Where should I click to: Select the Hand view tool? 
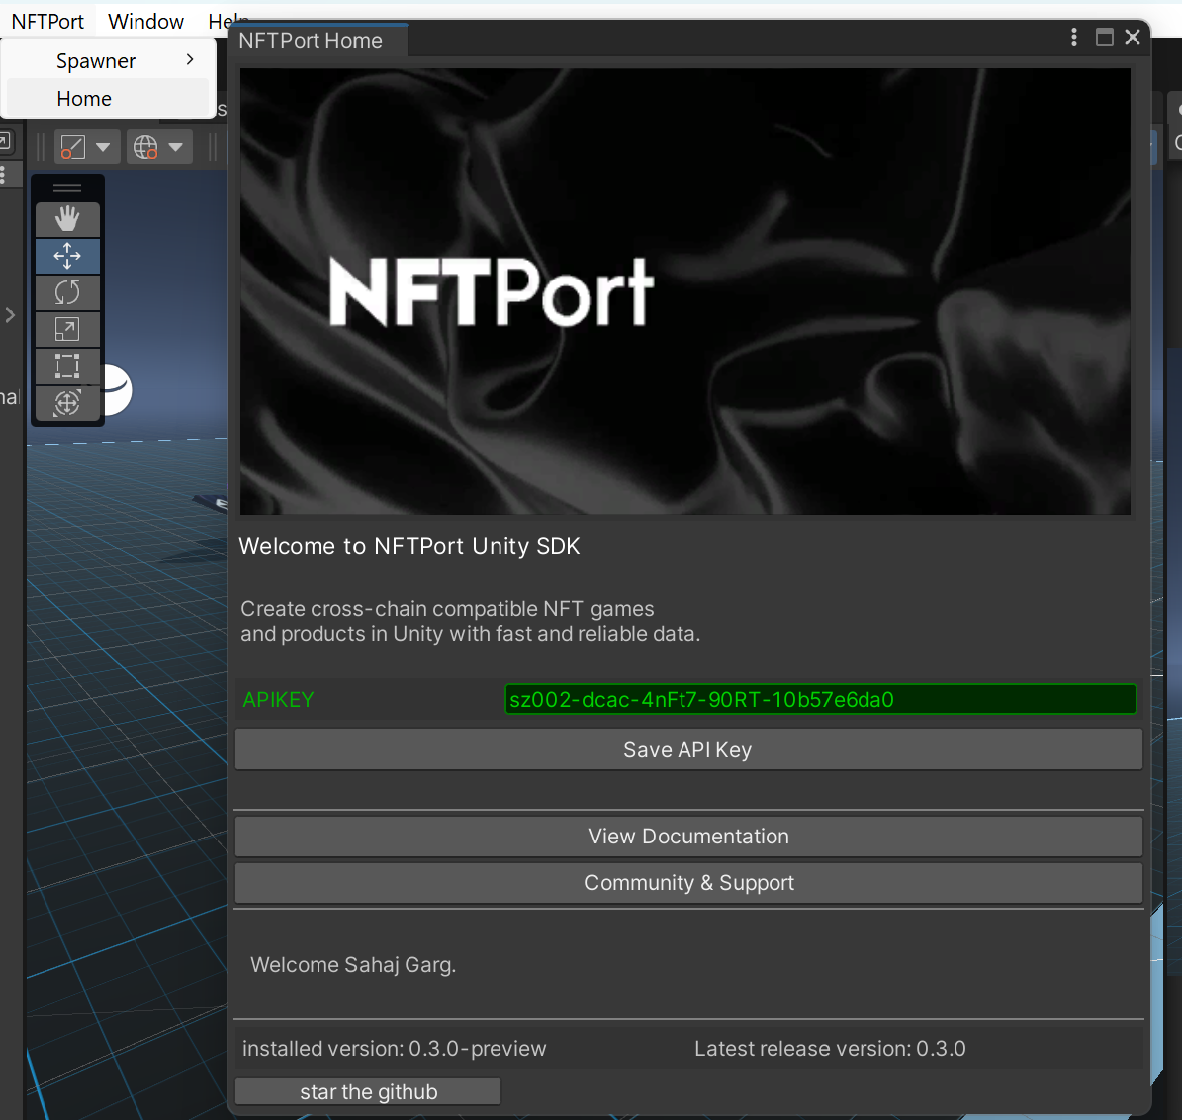[x=67, y=219]
